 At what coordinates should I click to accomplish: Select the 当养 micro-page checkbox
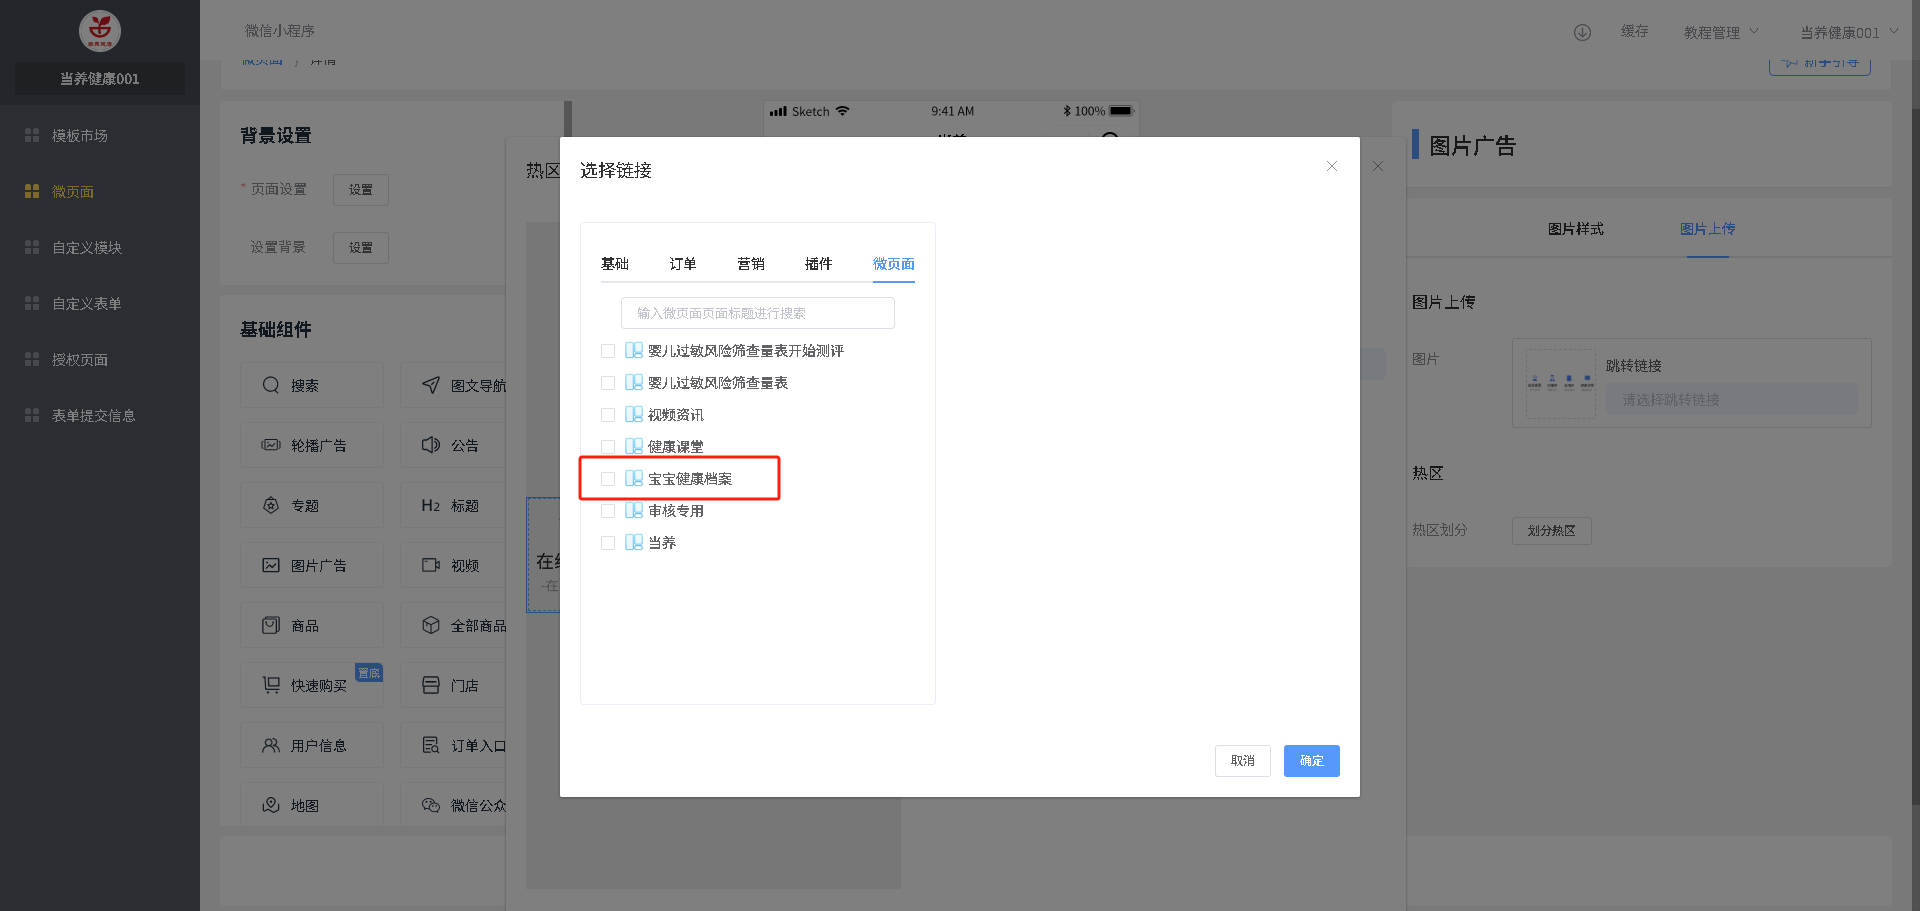tap(608, 543)
